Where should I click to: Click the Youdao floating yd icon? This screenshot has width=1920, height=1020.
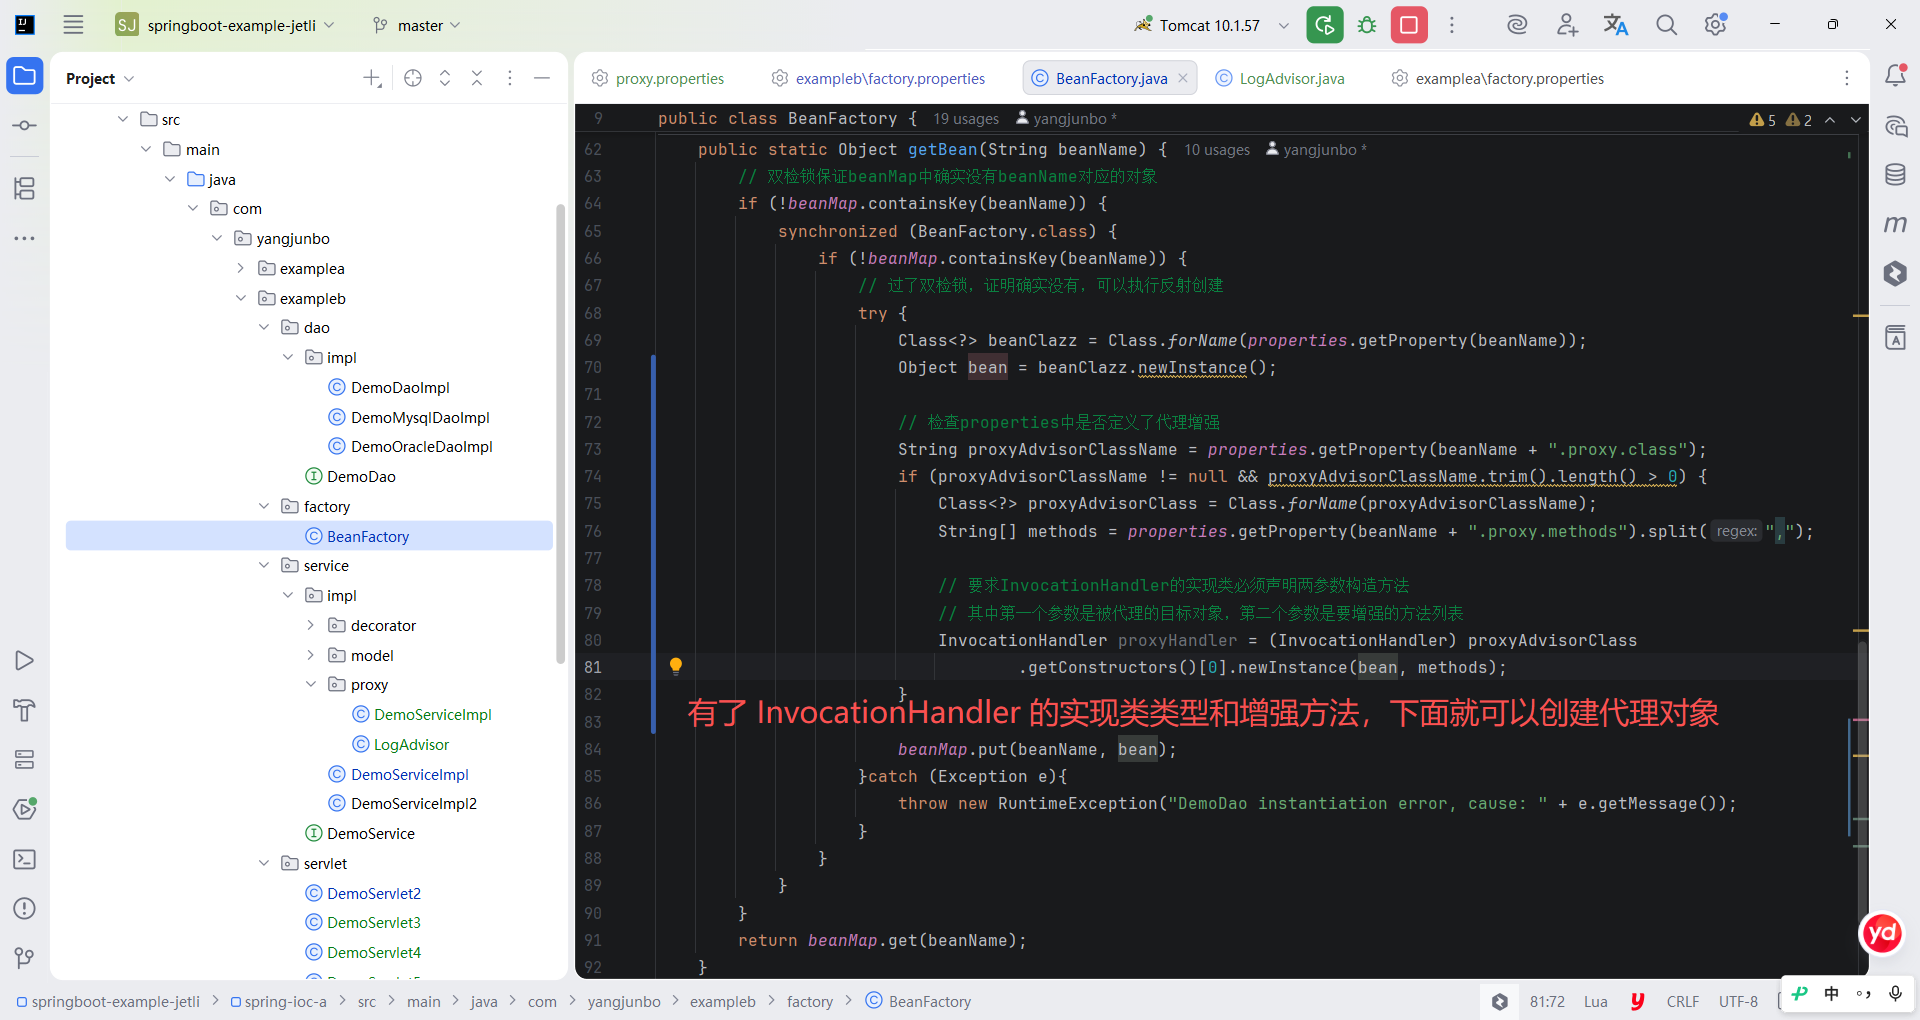1882,934
